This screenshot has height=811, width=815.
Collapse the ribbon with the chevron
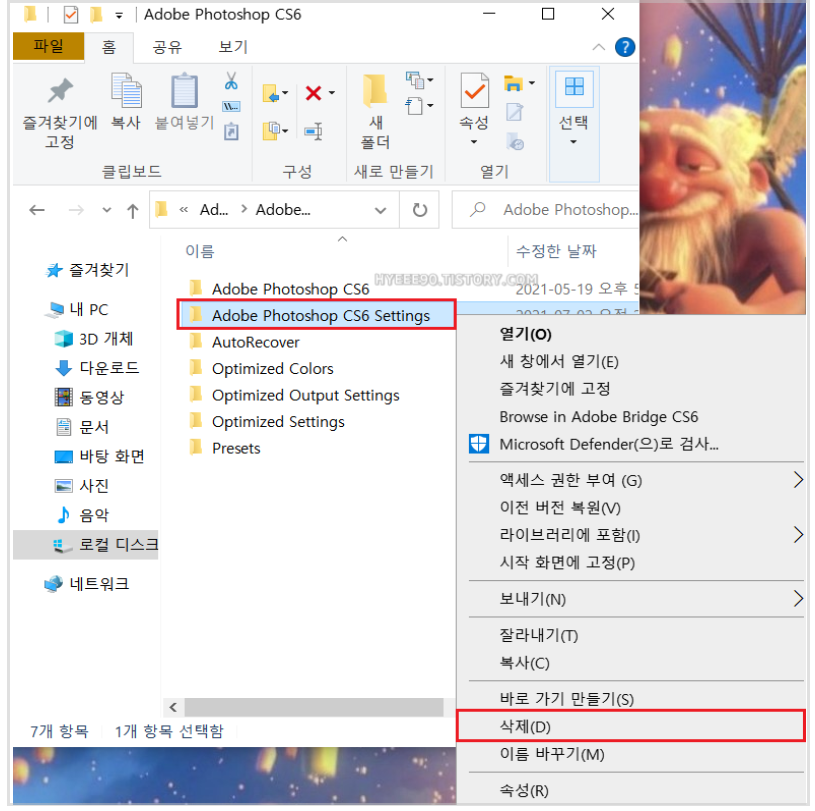coord(599,47)
